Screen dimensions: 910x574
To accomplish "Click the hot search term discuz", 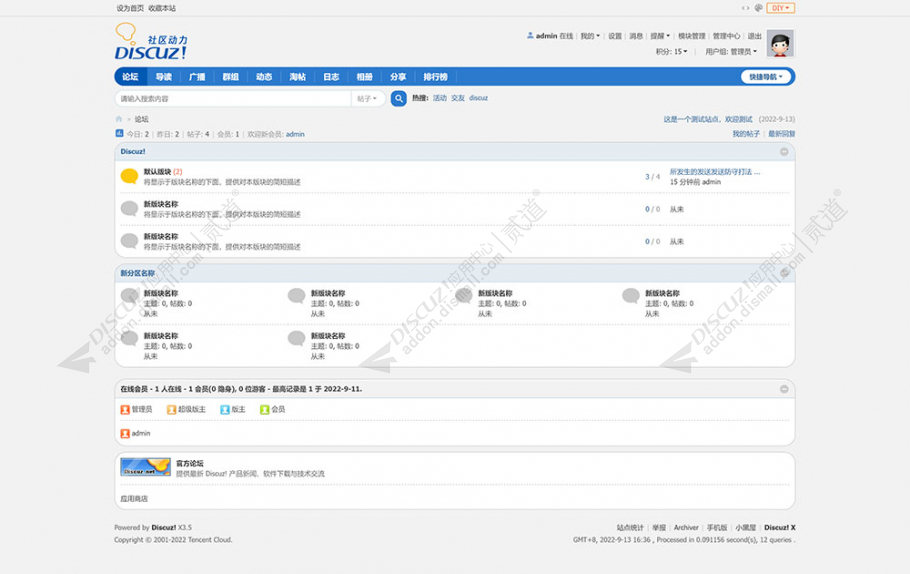I will (478, 98).
